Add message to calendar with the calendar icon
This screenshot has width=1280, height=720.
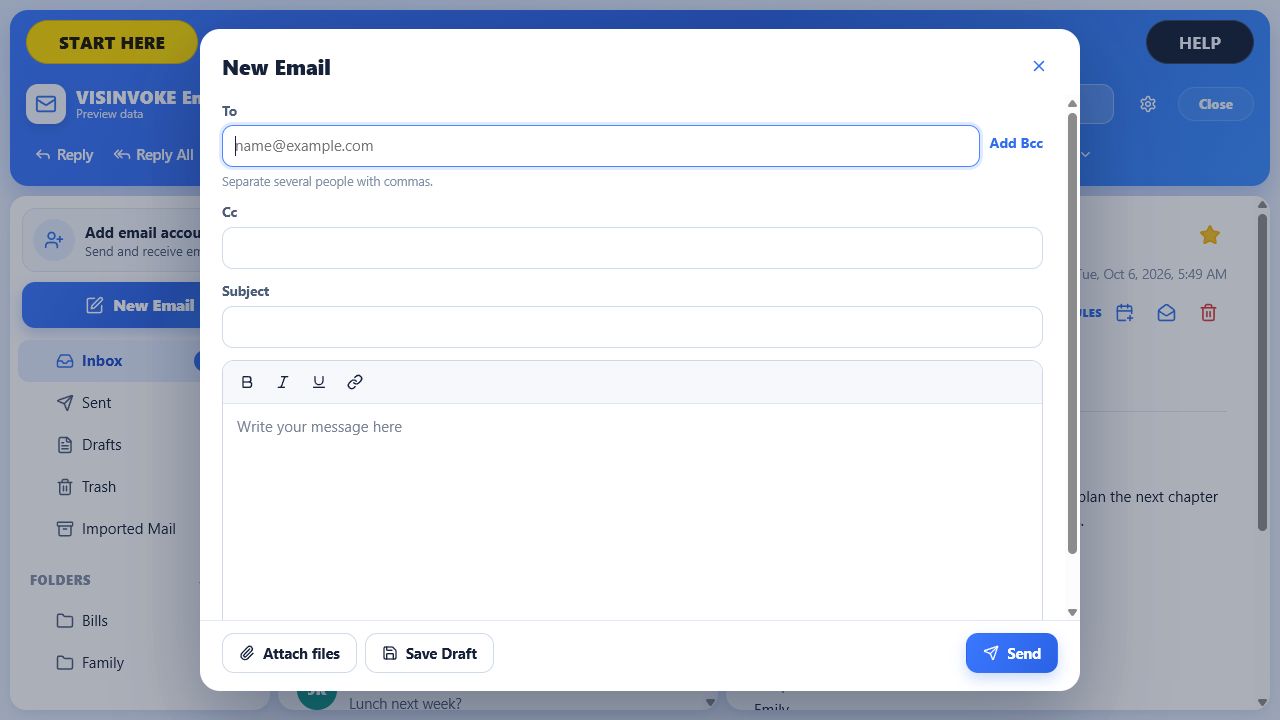[x=1125, y=313]
